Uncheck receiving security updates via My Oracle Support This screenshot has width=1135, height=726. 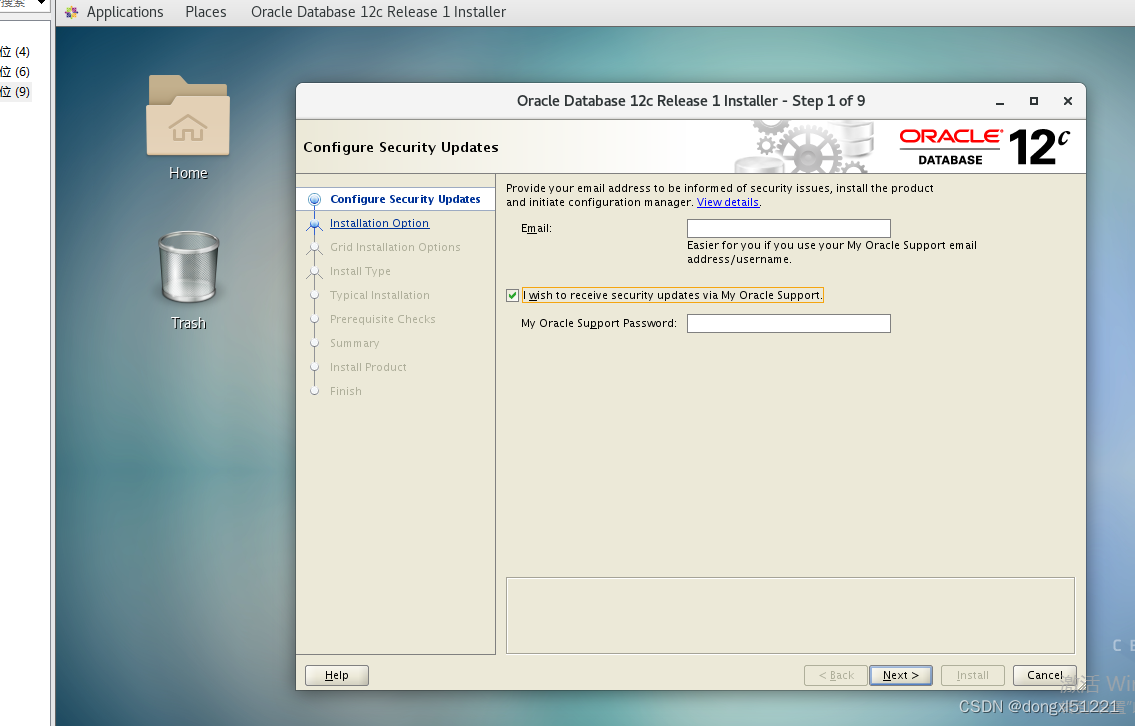[x=512, y=295]
